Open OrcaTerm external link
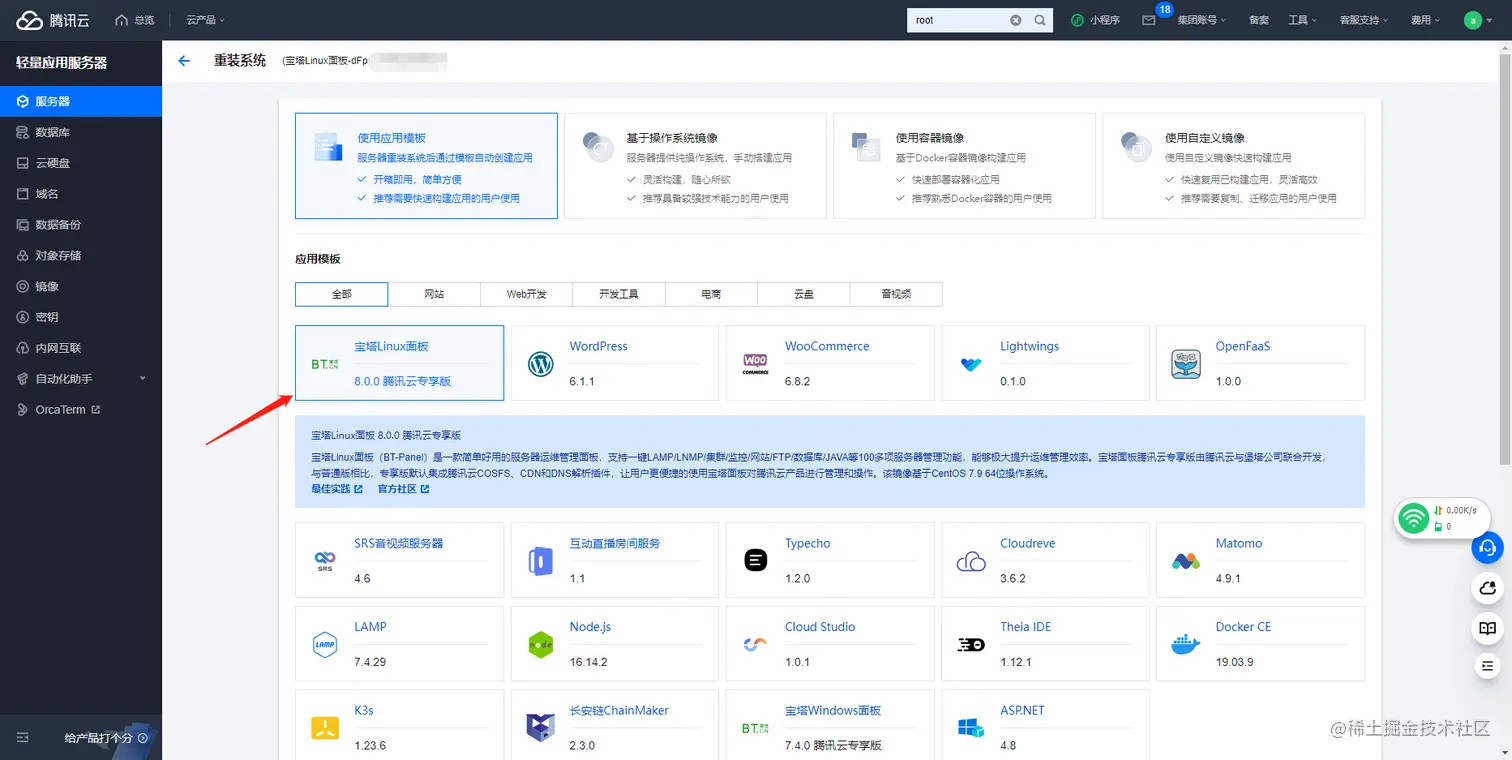Viewport: 1512px width, 760px height. pyautogui.click(x=81, y=410)
